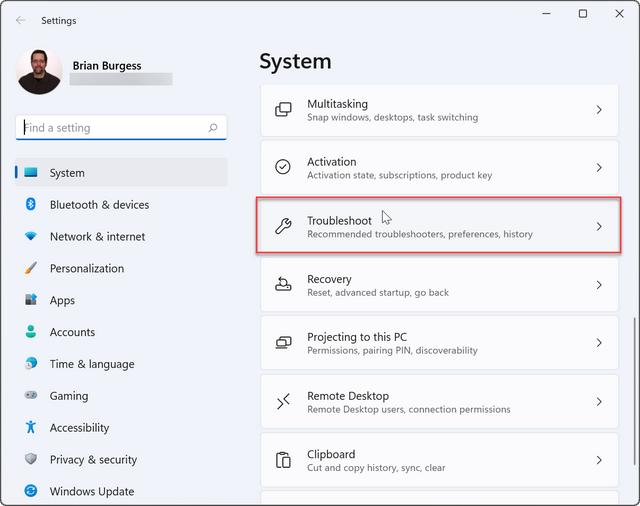Click the Remote Desktop arrows icon

coord(283,401)
